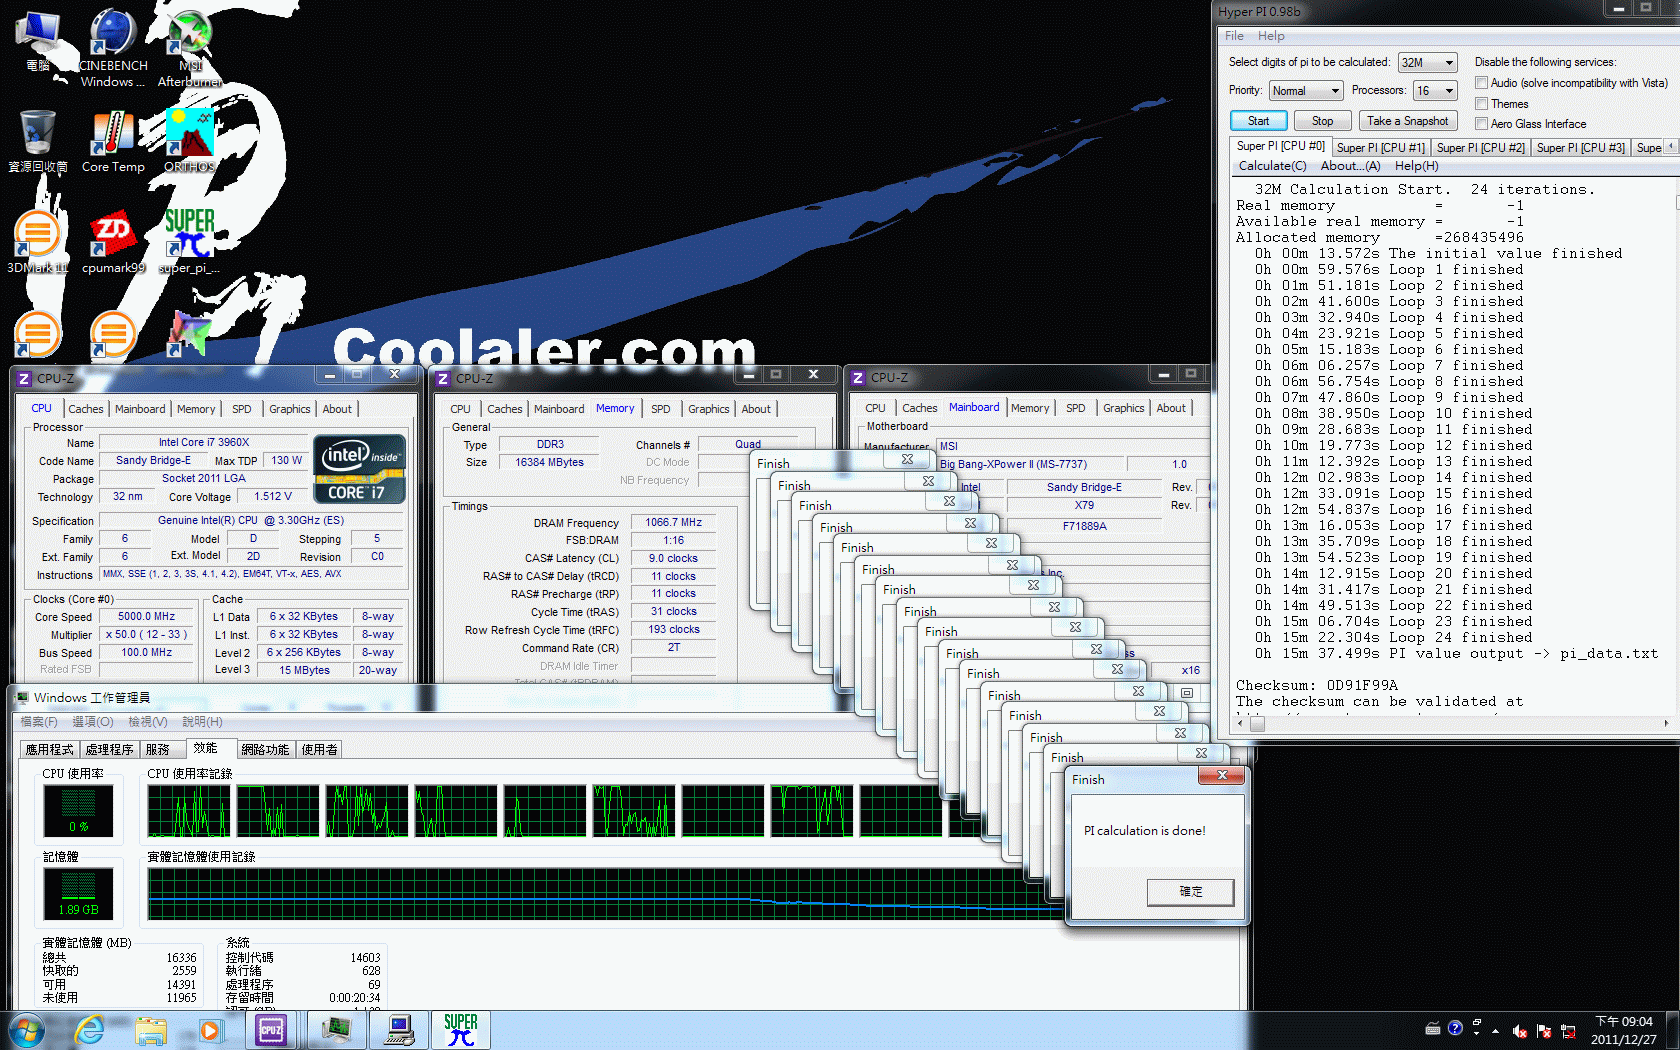Show hidden tray icons arrow
The width and height of the screenshot is (1680, 1050).
[1496, 1031]
